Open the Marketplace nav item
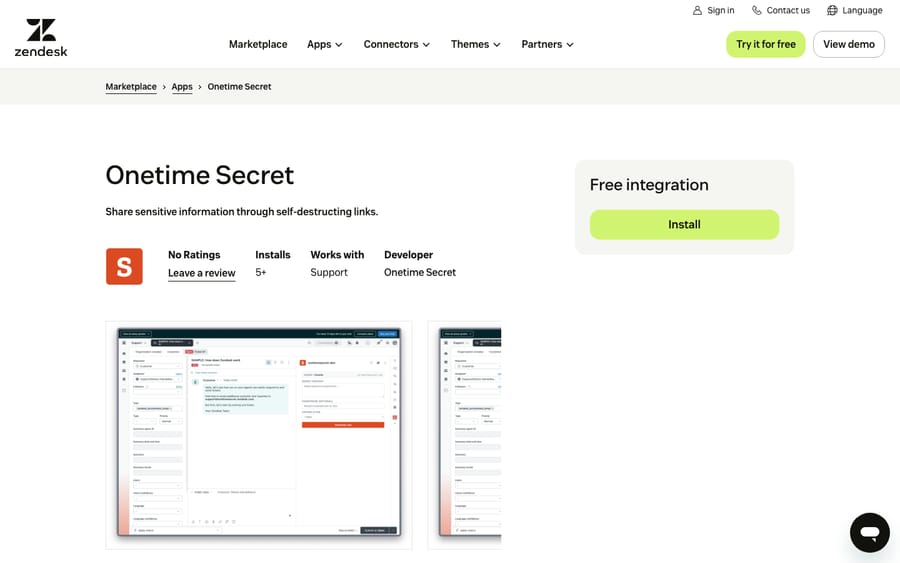The width and height of the screenshot is (900, 563). click(x=258, y=44)
